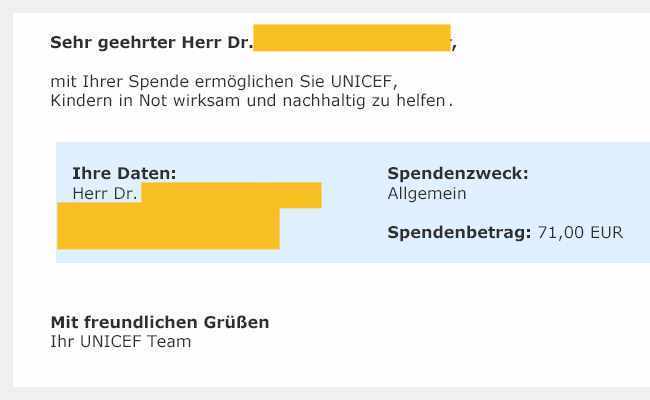This screenshot has width=650, height=400.
Task: Click the word UNICEF in first paragraph
Action: click(361, 81)
